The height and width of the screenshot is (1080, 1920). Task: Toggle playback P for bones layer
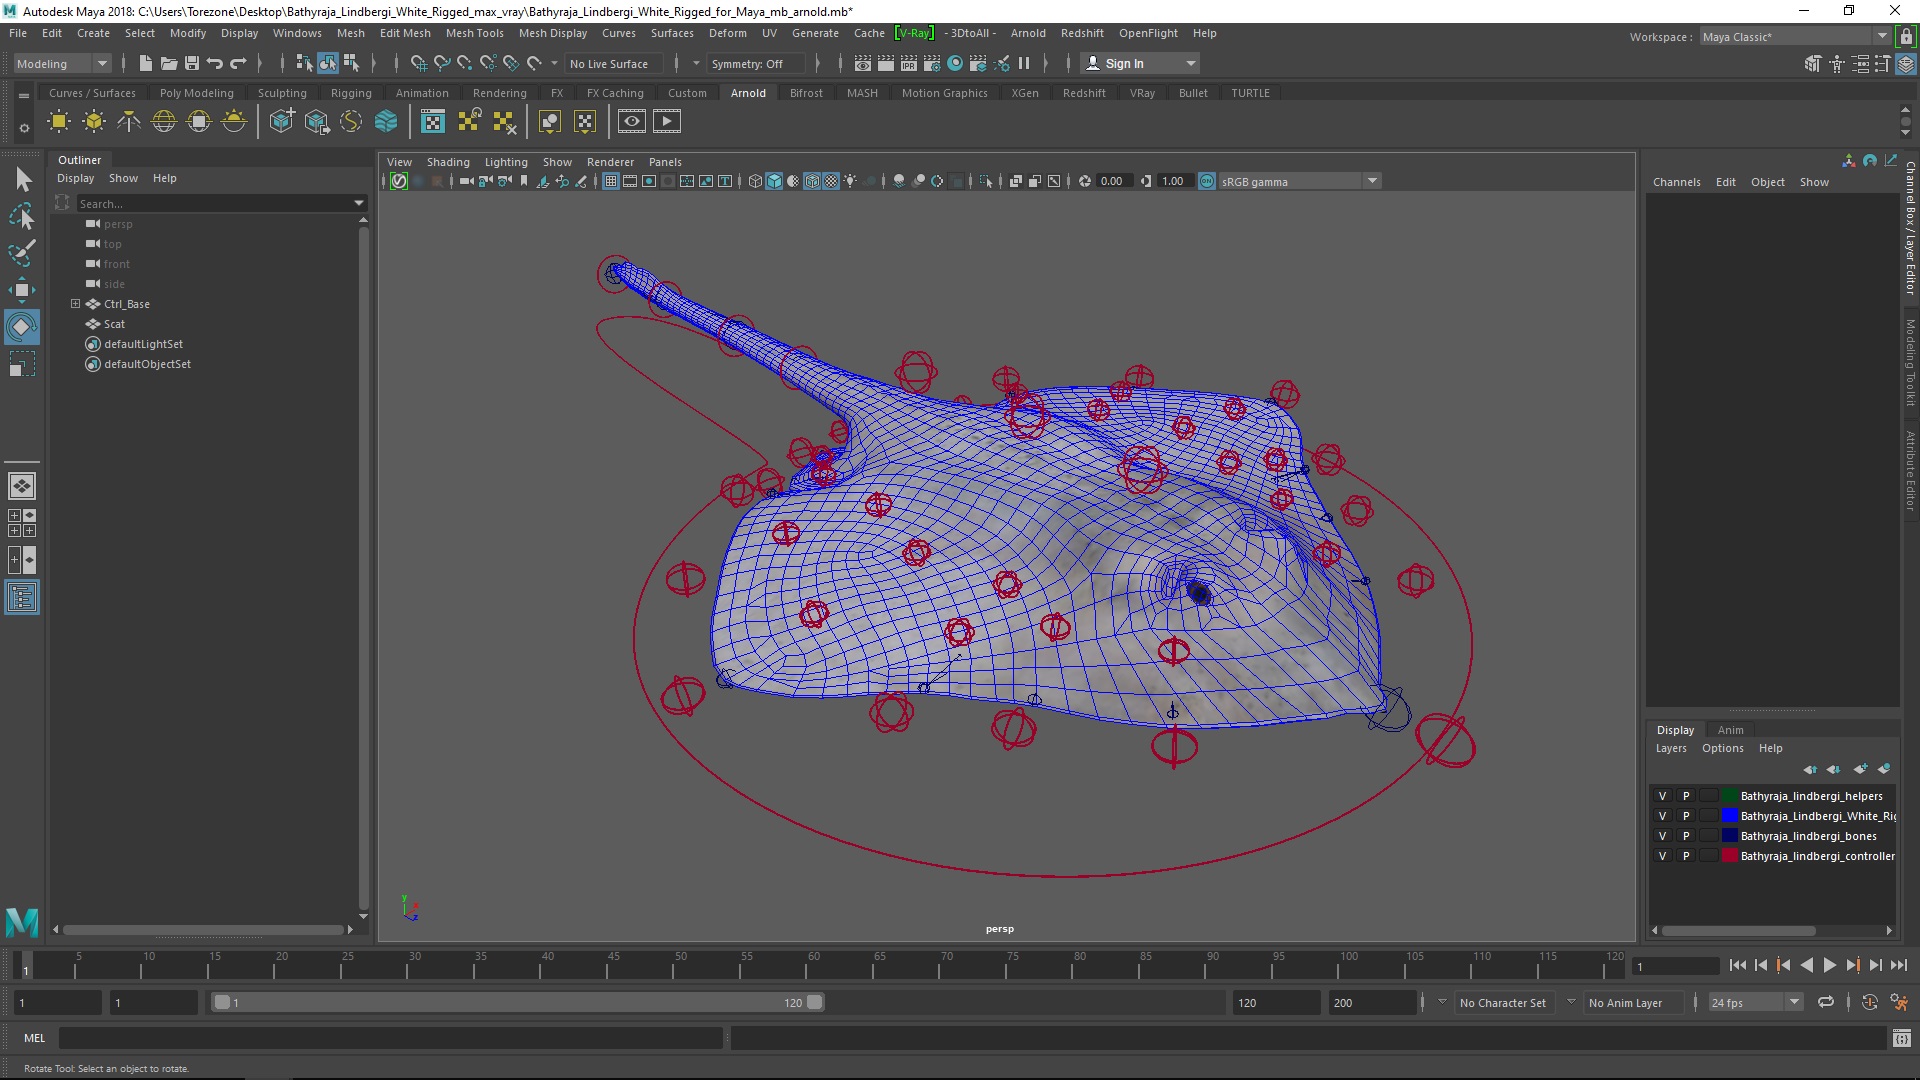[x=1686, y=836]
